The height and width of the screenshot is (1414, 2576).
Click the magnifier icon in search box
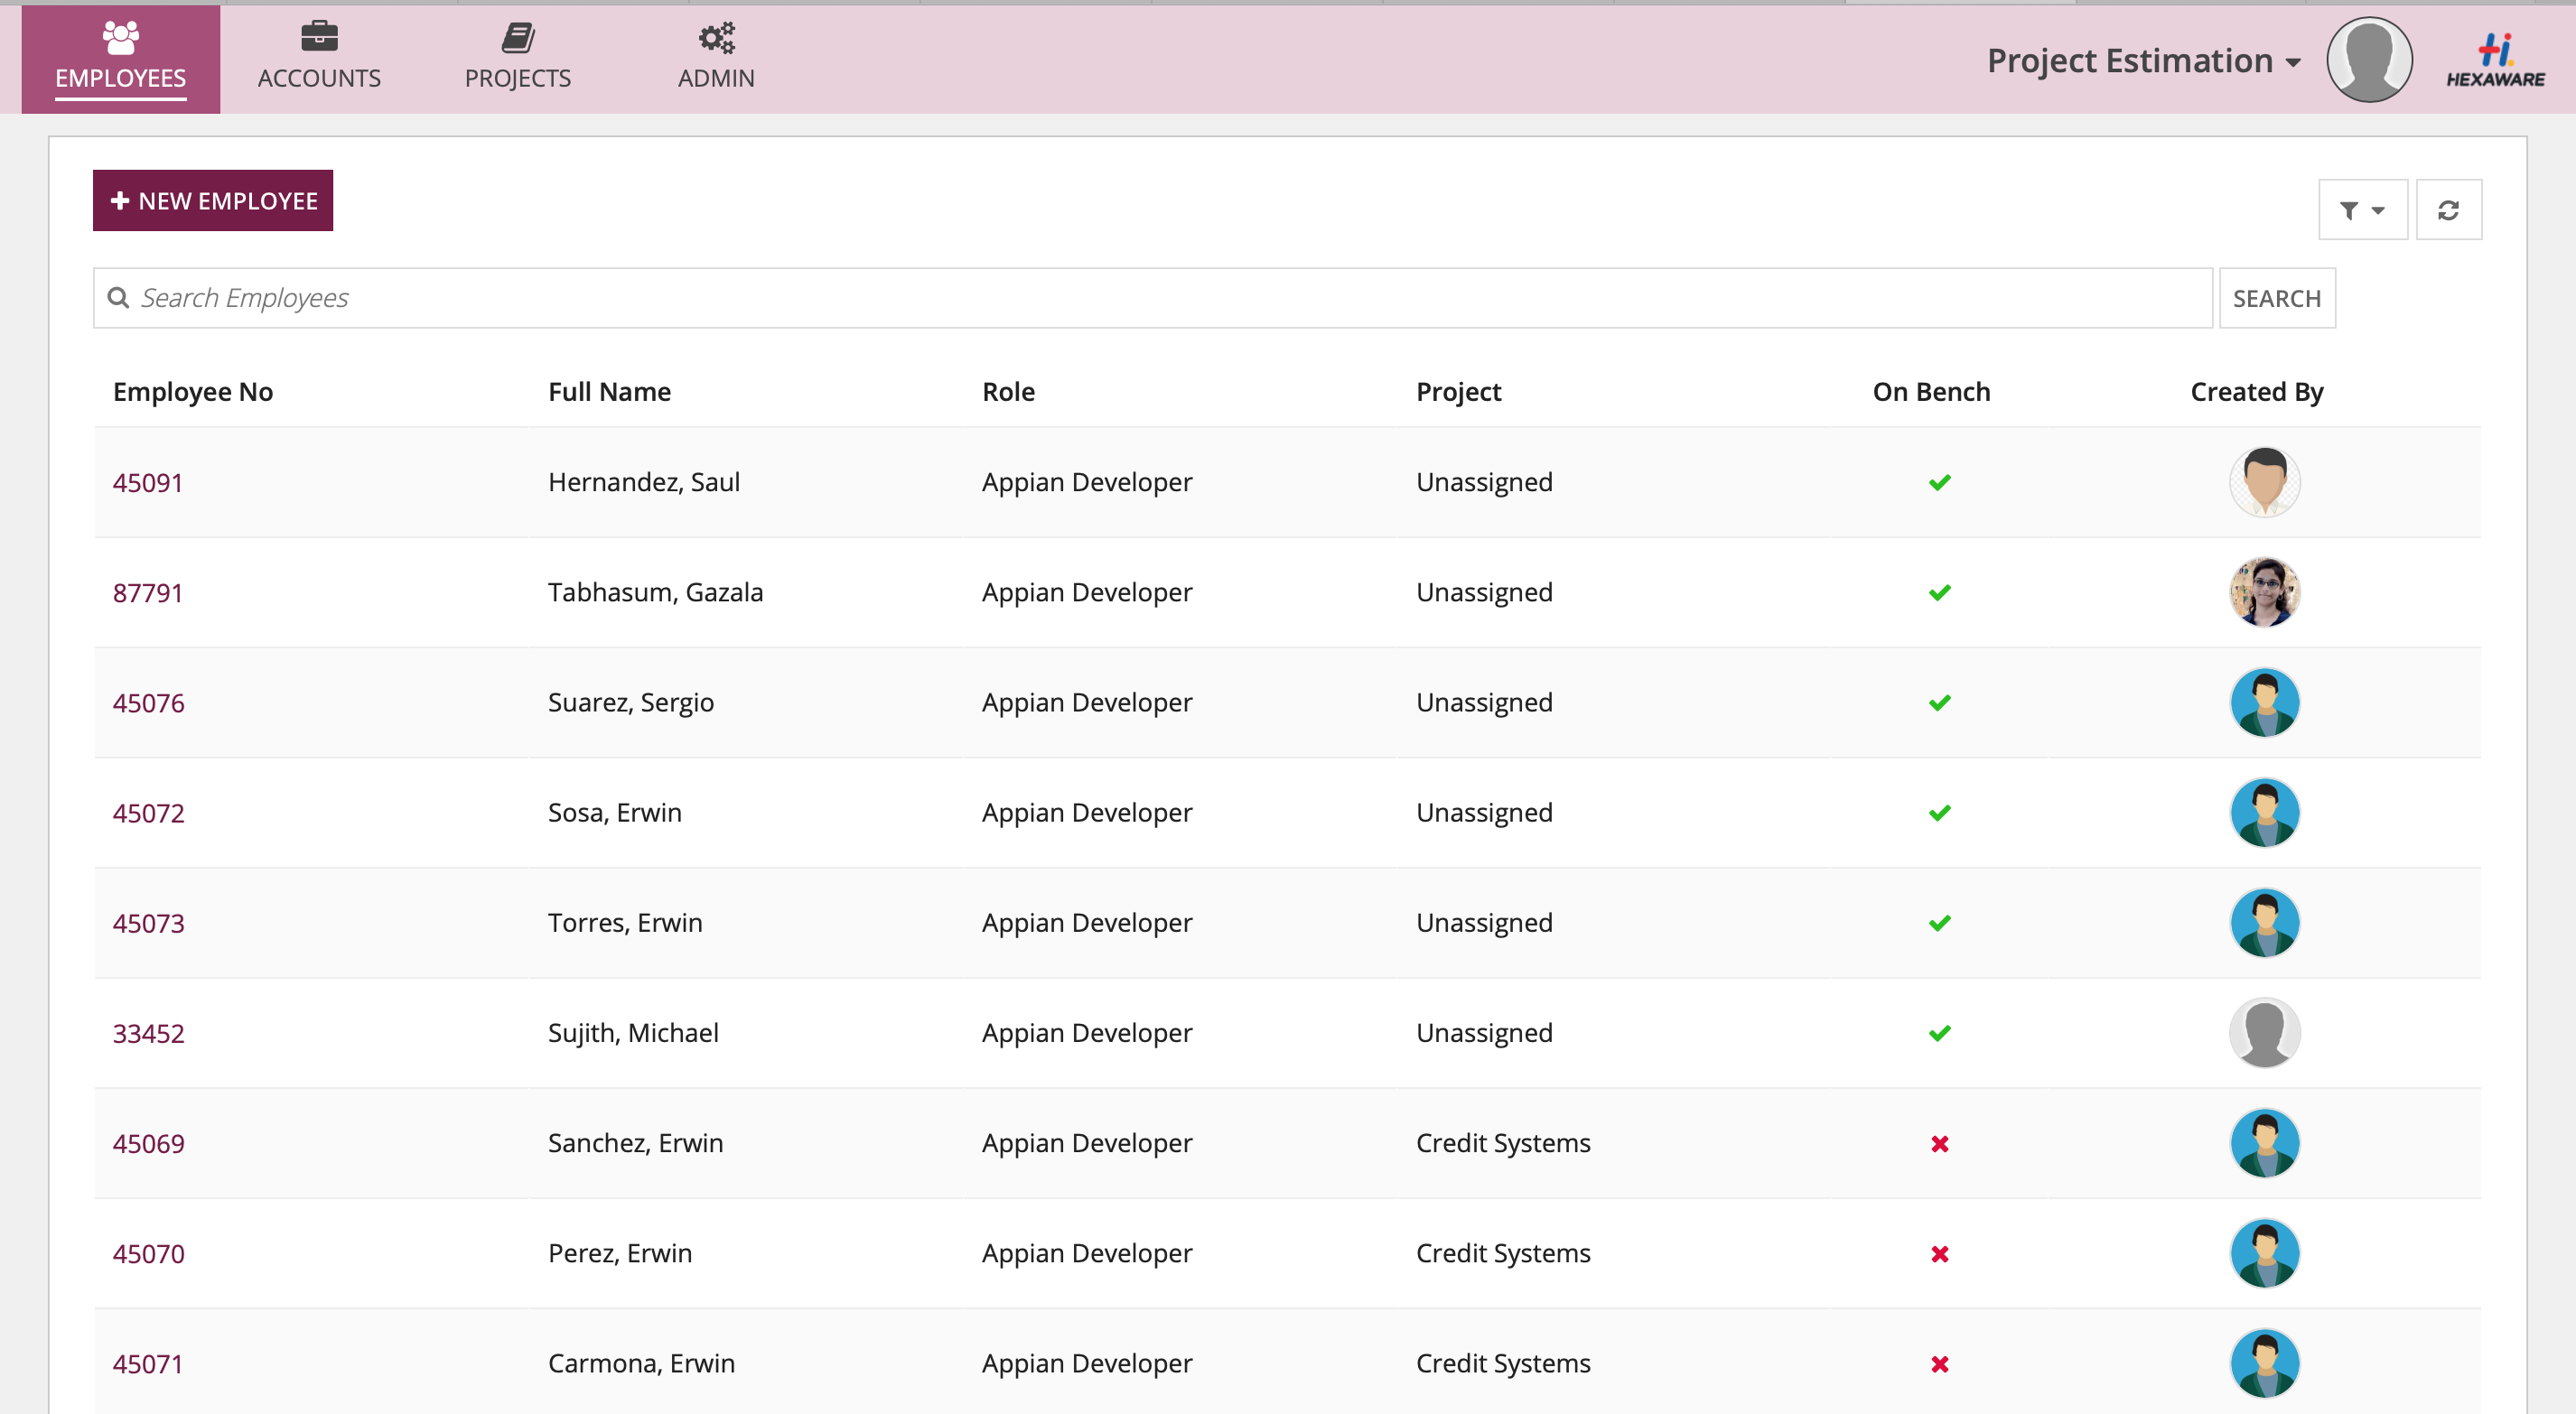(x=118, y=298)
